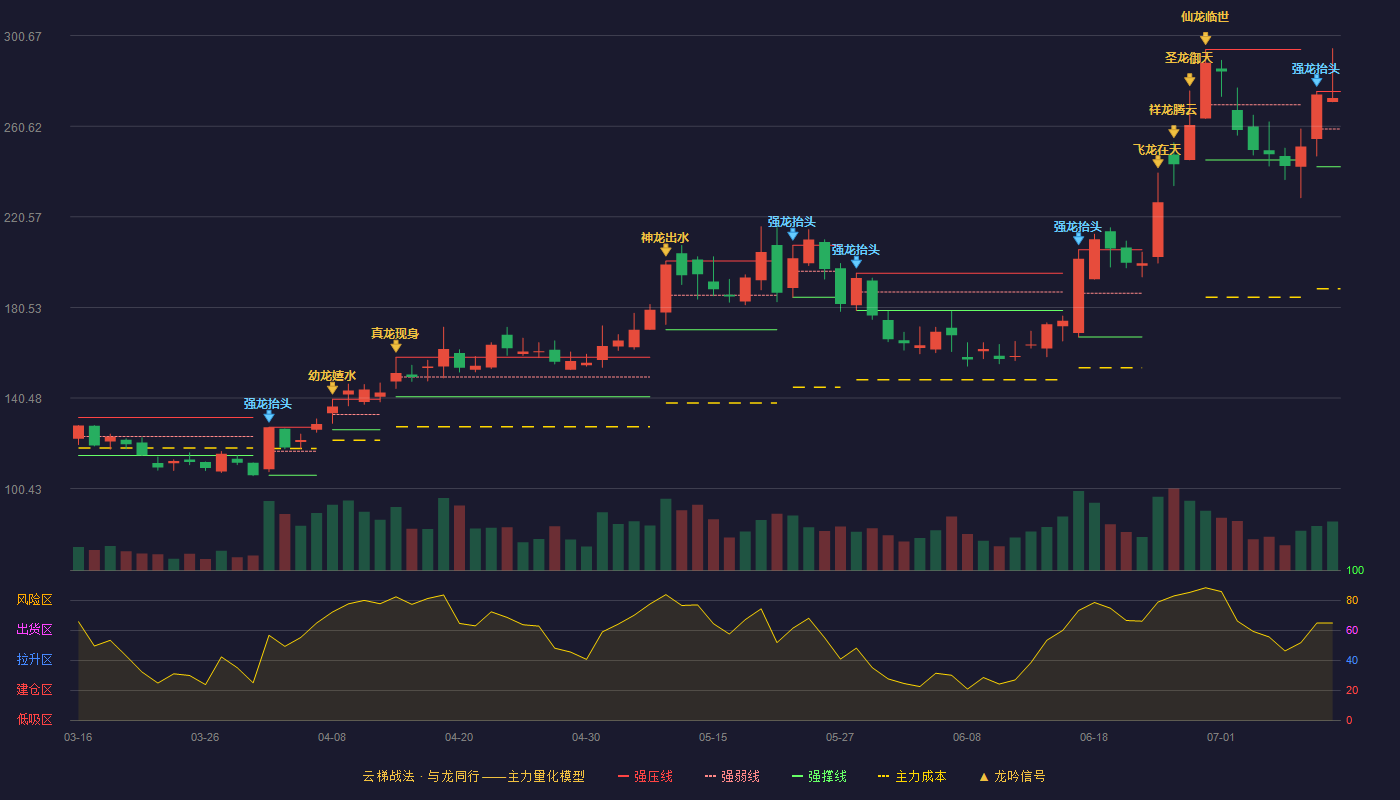
Task: Click the 03-16 date axis label
Action: coord(78,737)
